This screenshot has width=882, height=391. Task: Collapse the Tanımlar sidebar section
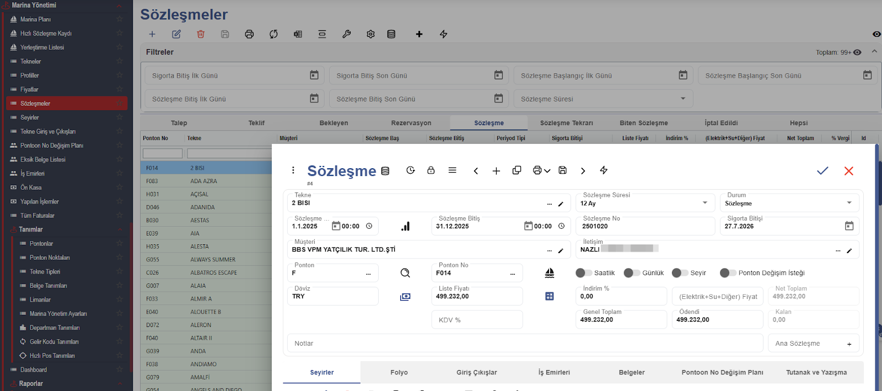pos(119,230)
